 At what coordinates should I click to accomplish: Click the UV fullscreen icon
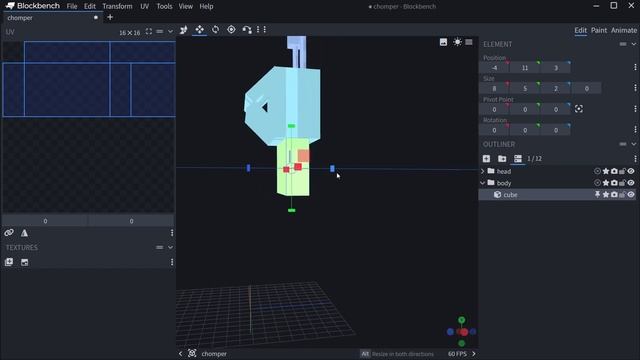tap(149, 32)
